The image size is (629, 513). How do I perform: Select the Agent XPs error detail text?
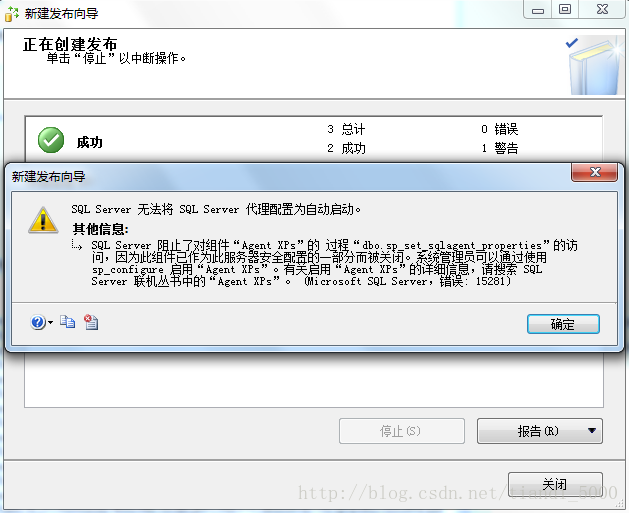pyautogui.click(x=335, y=263)
